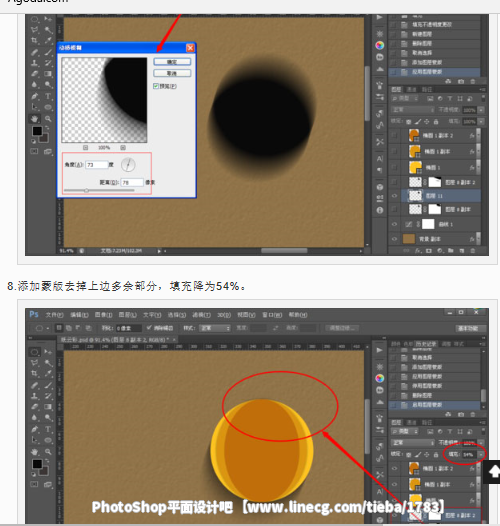Click the 调整边缘 refine edge button
This screenshot has height=526, width=500.
pos(342,328)
